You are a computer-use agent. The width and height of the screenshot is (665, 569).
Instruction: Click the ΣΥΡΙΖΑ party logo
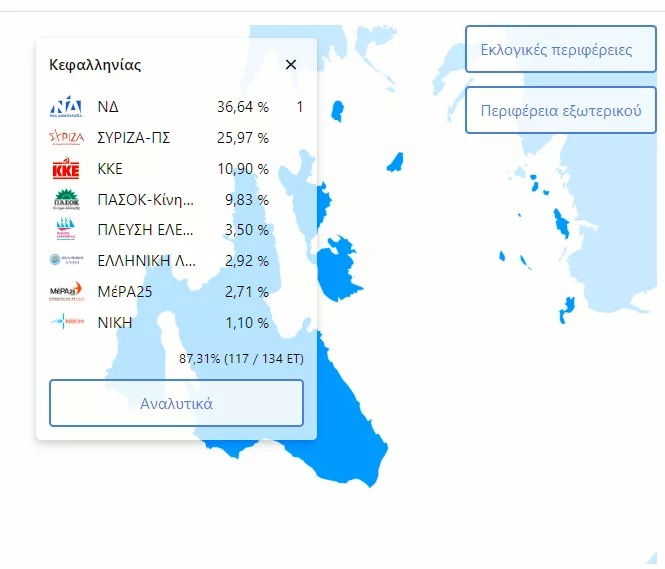[67, 137]
